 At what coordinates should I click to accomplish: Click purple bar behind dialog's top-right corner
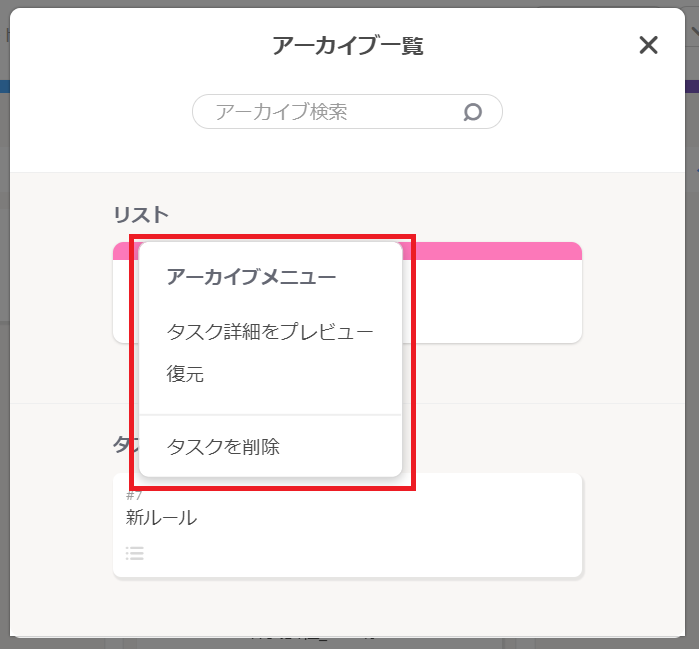pos(692,87)
